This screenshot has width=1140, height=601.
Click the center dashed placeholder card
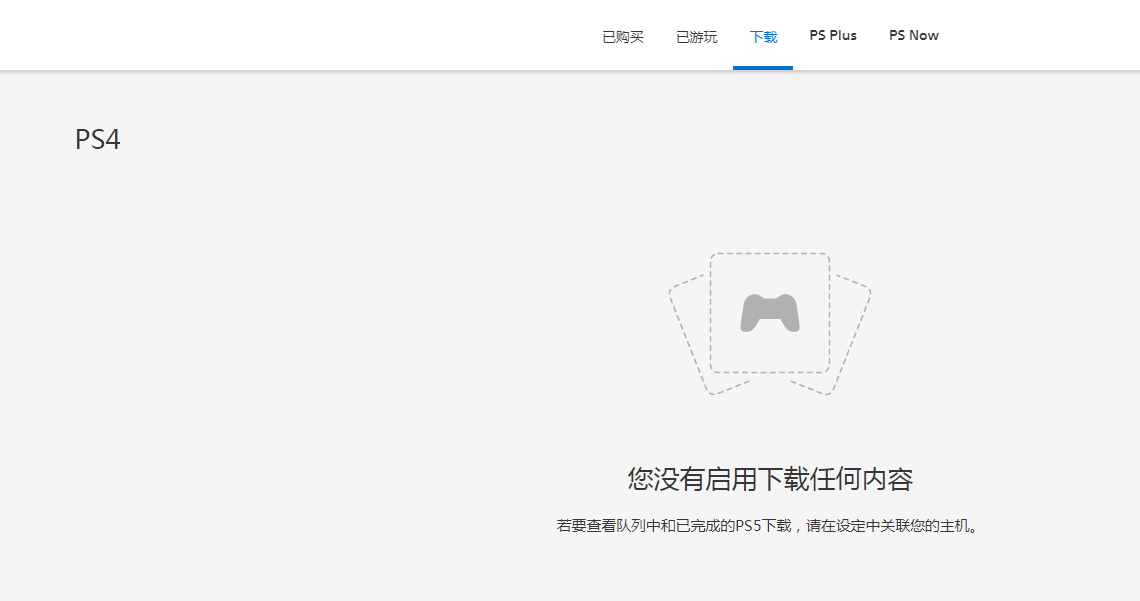[x=770, y=270]
